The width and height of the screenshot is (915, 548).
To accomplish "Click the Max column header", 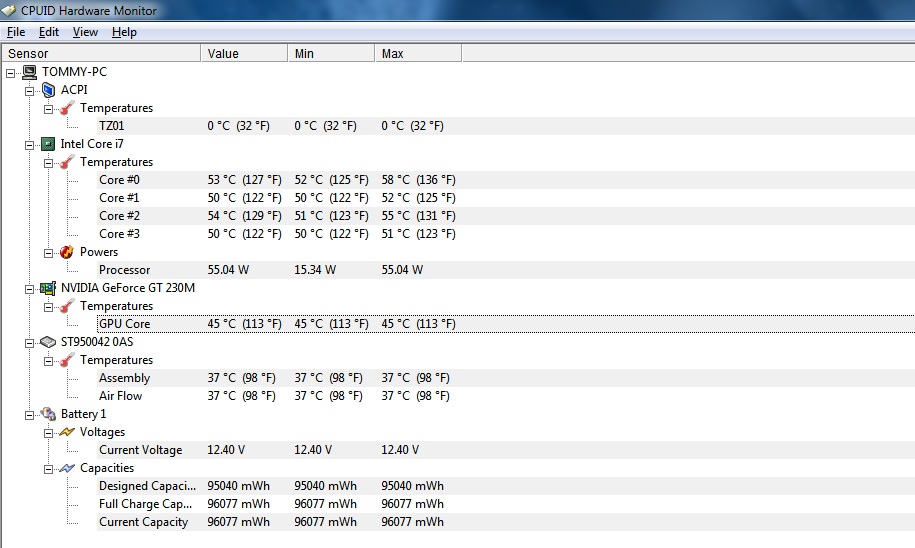I will (x=418, y=53).
